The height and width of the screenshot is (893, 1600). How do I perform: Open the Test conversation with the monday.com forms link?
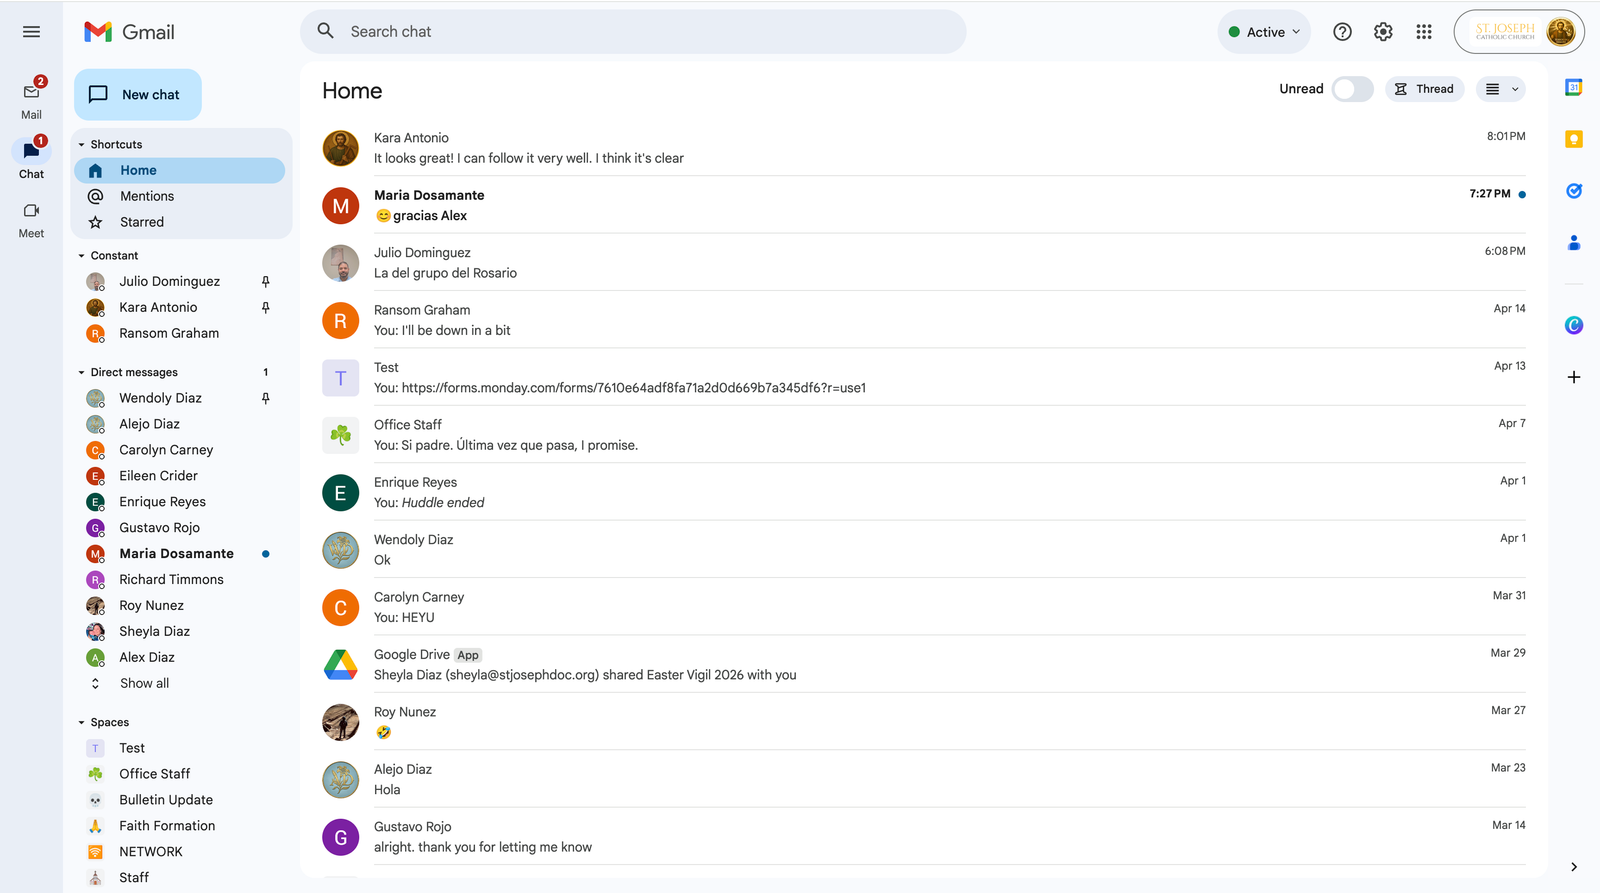(924, 377)
